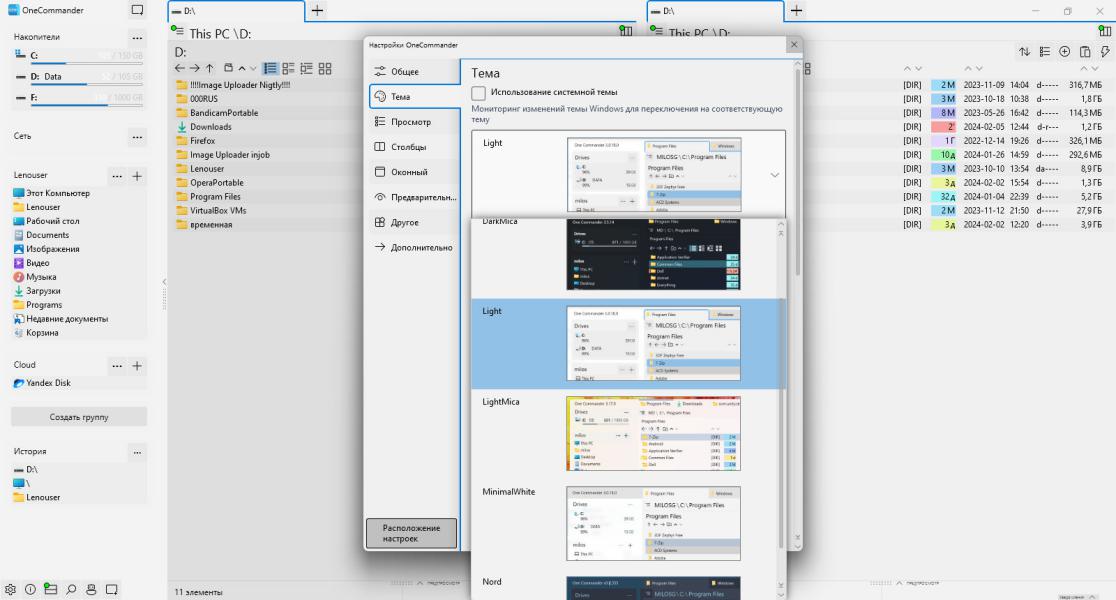Add a favorite to the Lenouser group
This screenshot has height=600, width=1116.
(137, 176)
